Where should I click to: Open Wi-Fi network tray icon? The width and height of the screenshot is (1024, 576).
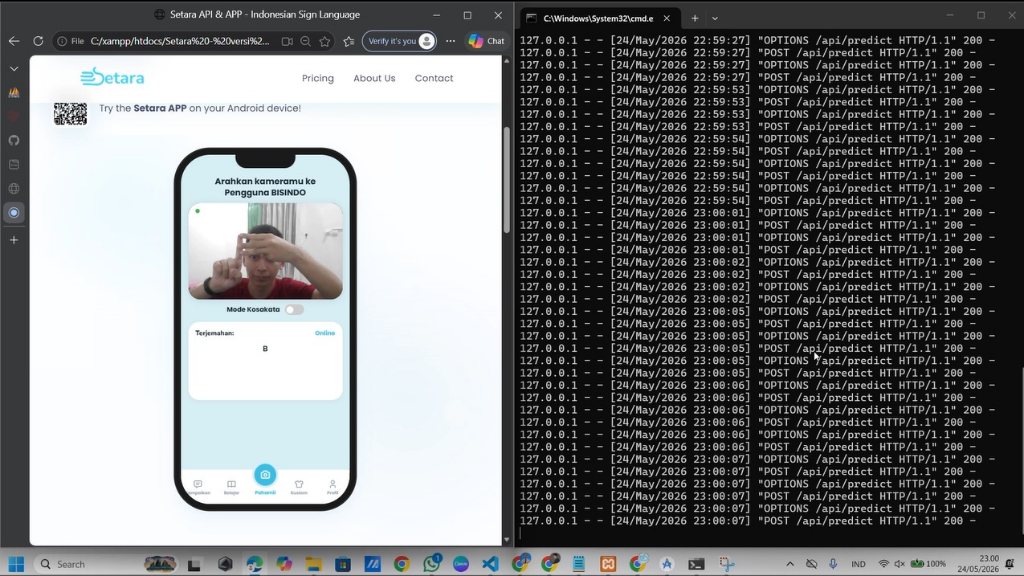(x=884, y=564)
